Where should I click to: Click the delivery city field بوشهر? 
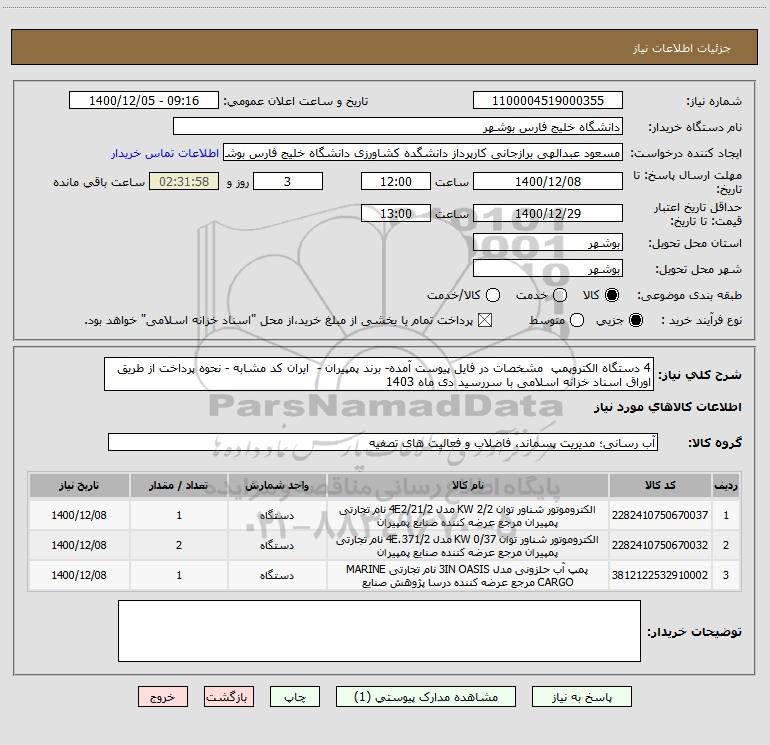pos(548,268)
